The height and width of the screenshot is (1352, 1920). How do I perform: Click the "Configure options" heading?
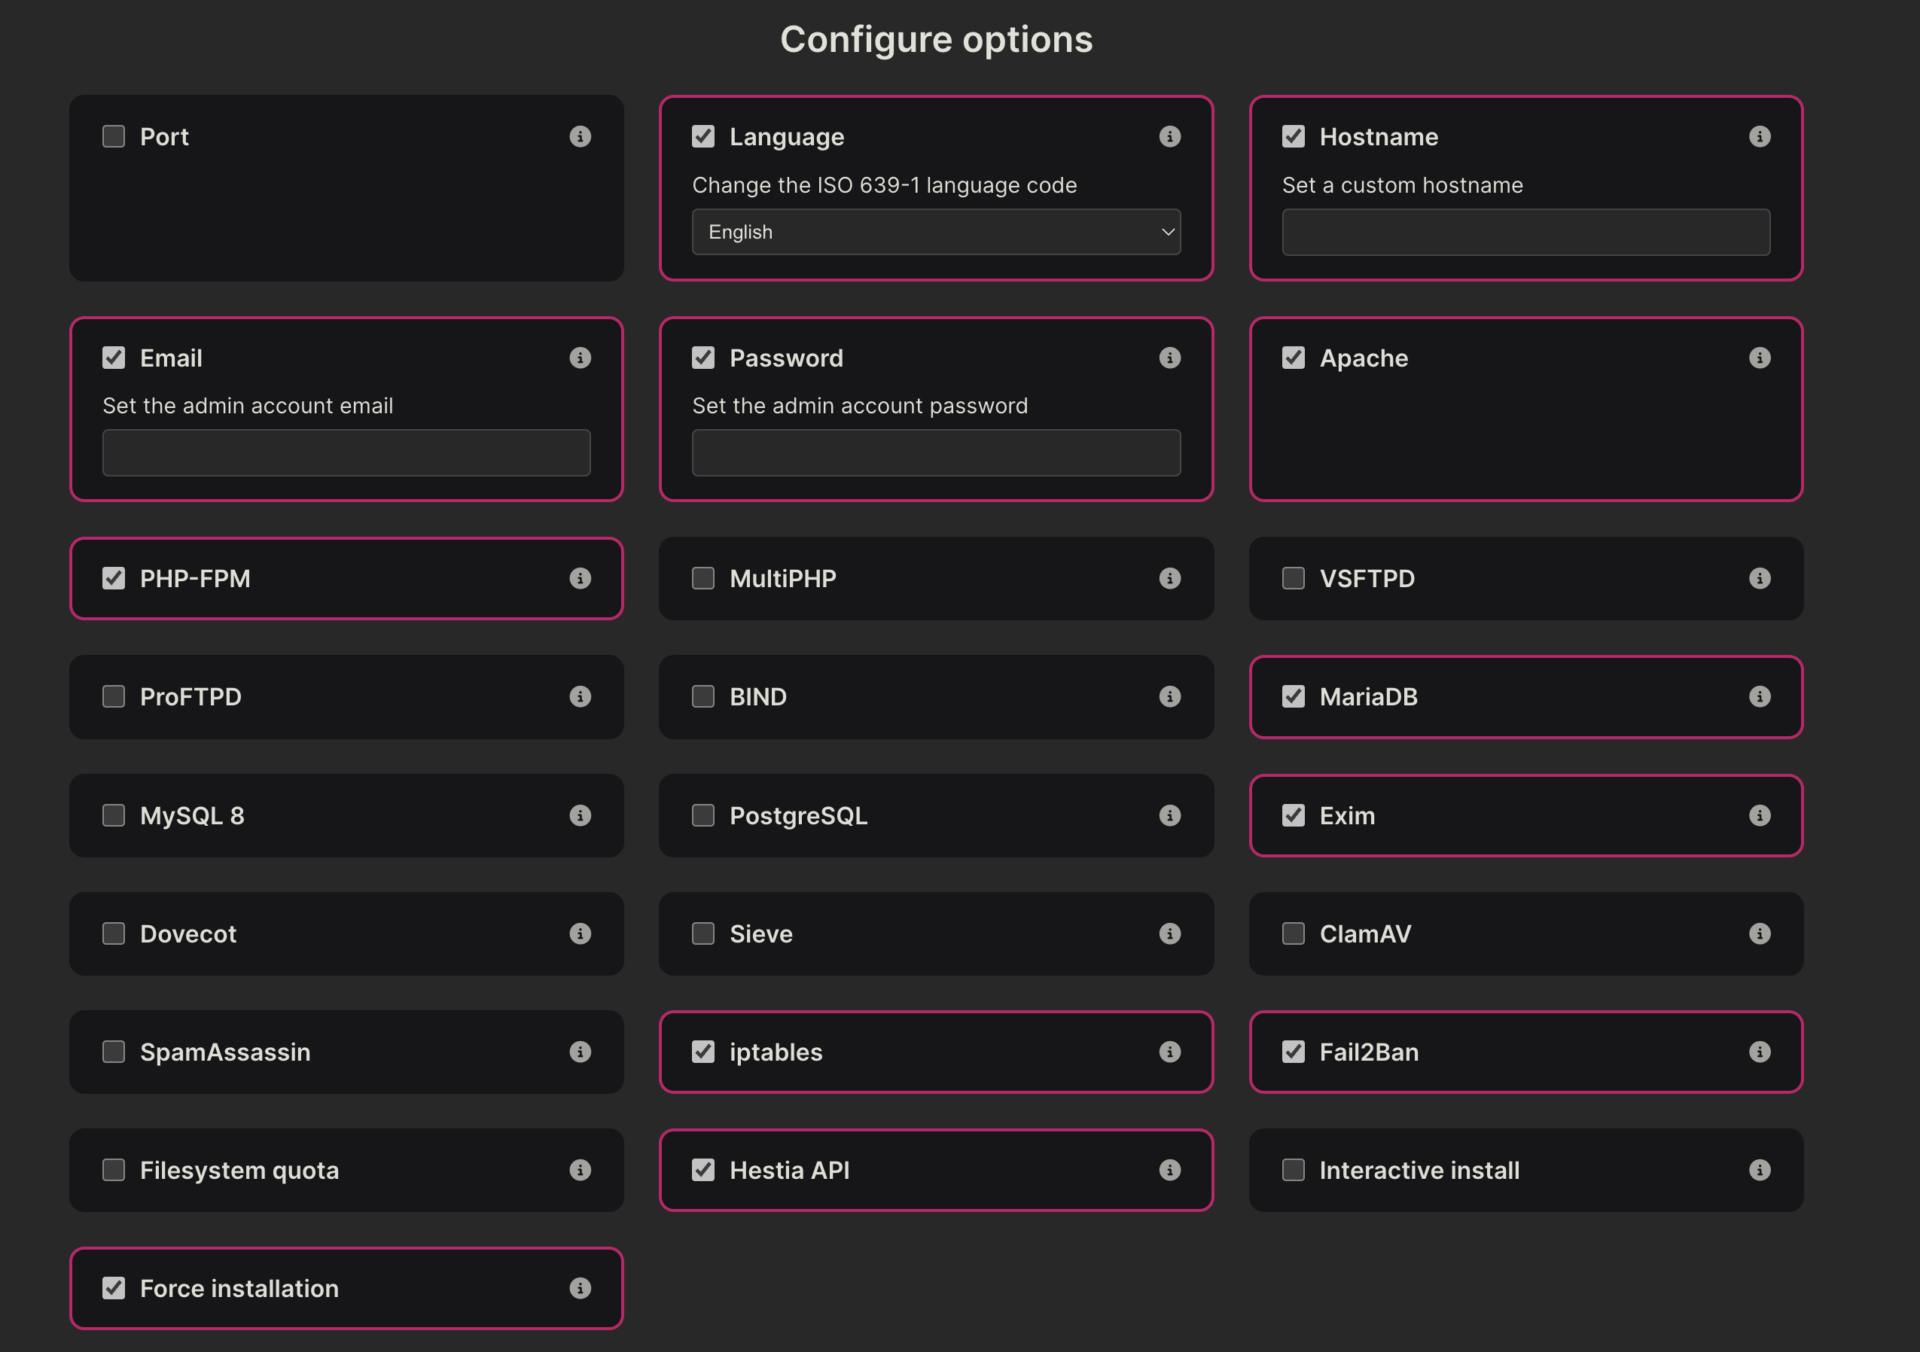(936, 40)
